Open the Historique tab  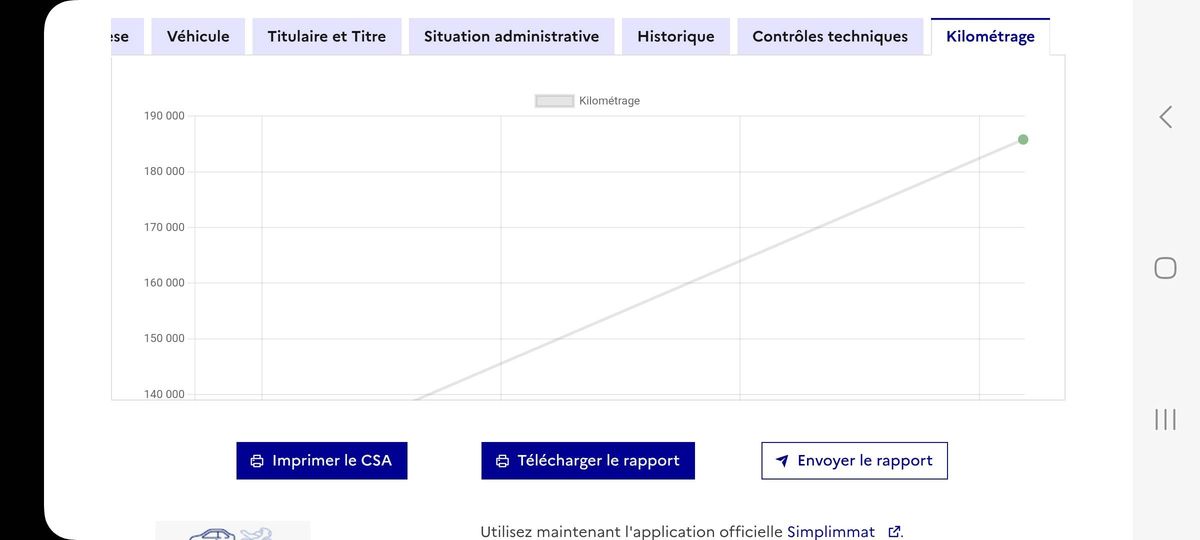coord(676,37)
